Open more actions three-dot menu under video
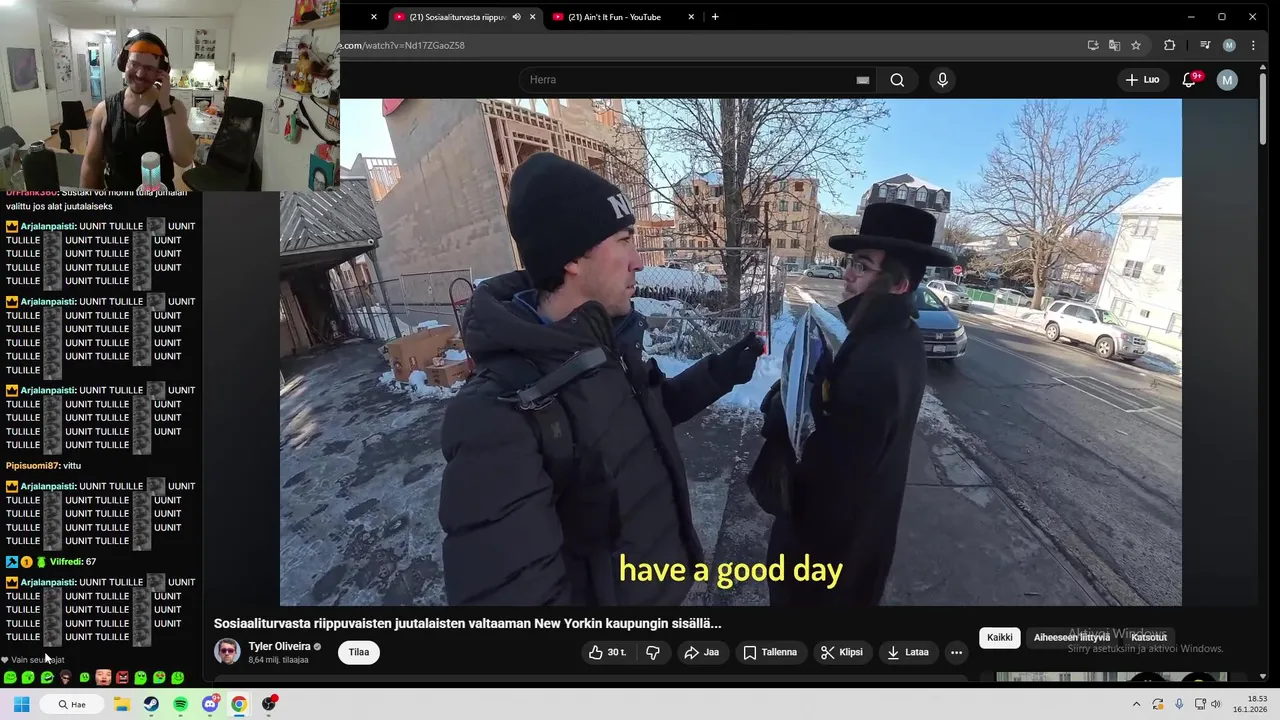This screenshot has width=1280, height=720. (956, 652)
